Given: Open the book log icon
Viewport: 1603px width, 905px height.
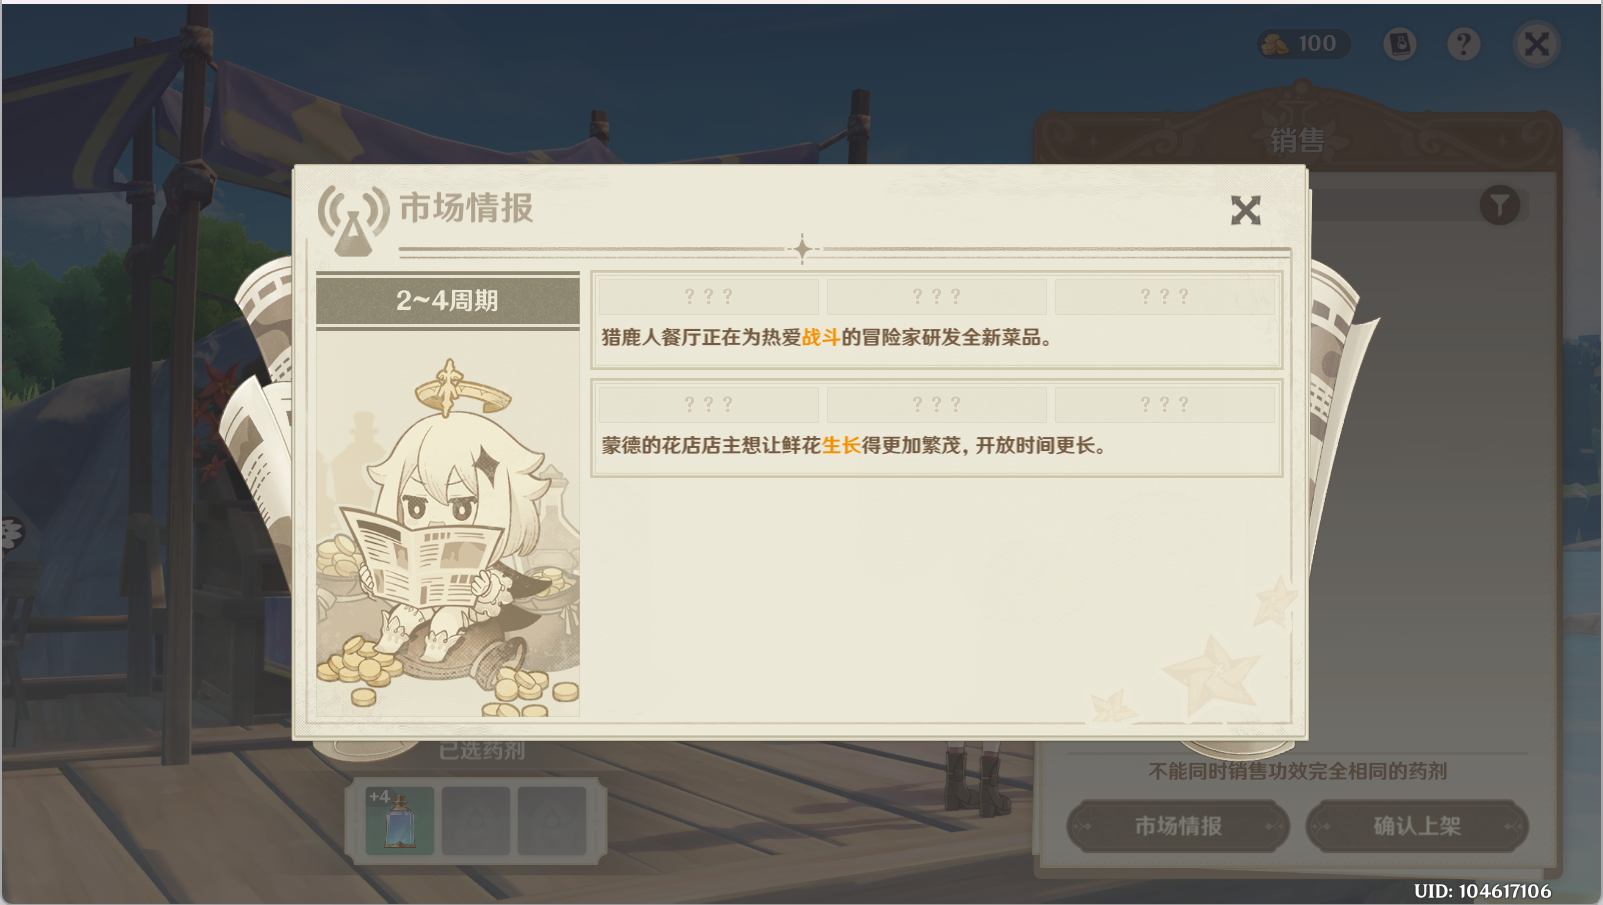Looking at the screenshot, I should click(1400, 44).
